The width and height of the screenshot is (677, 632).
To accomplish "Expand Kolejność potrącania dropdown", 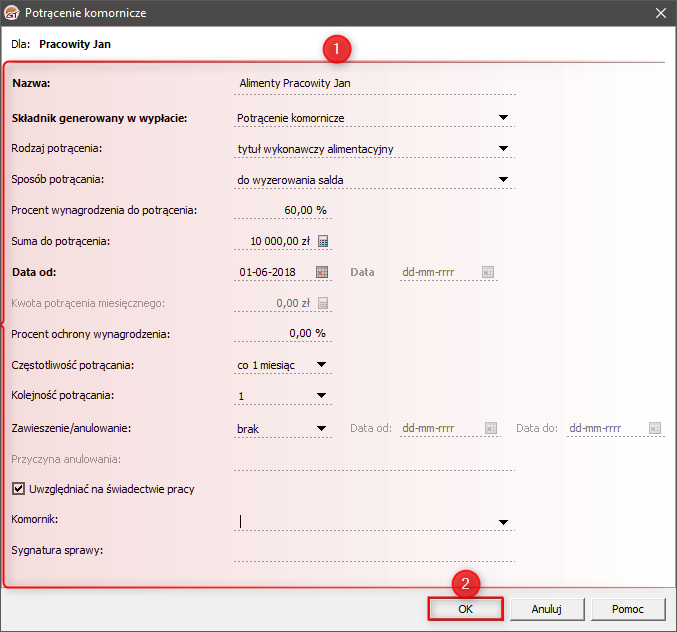I will 321,395.
